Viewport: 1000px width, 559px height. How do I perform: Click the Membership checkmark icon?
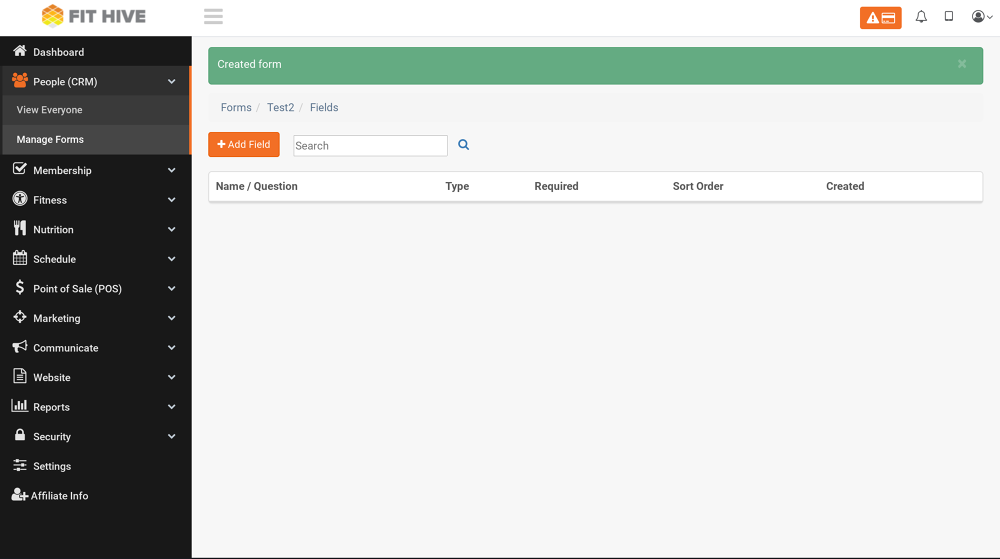pos(20,169)
